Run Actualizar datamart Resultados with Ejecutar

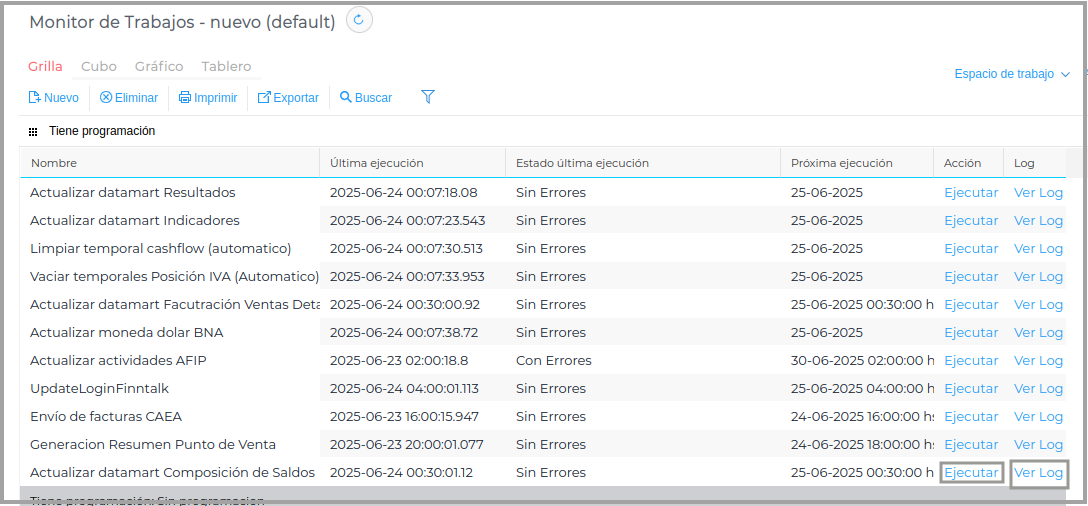tap(971, 193)
